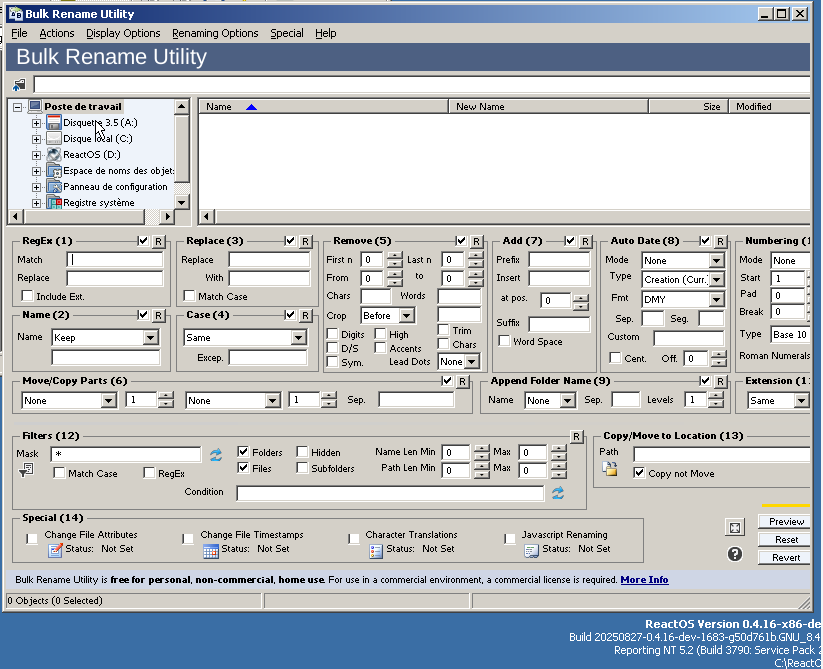Reset Auto Date (8) with its R button
The height and width of the screenshot is (669, 823).
720,241
